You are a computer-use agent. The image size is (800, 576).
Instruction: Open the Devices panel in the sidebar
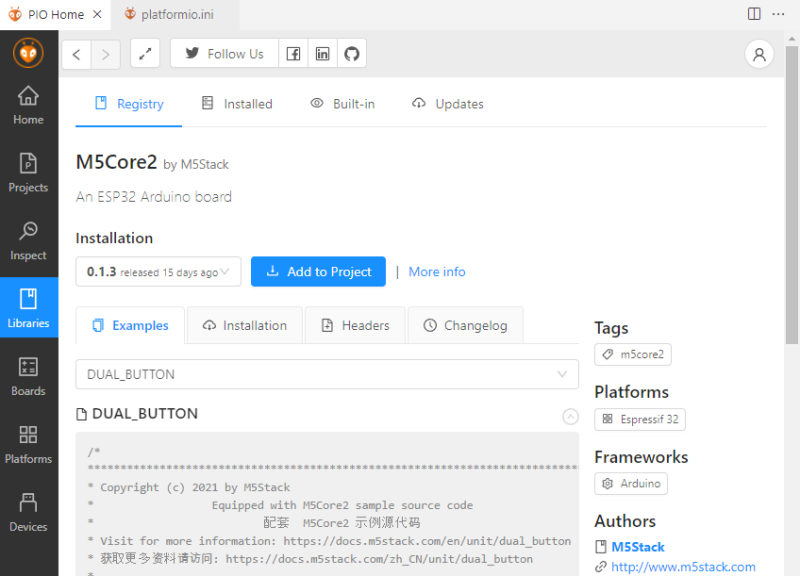(29, 512)
